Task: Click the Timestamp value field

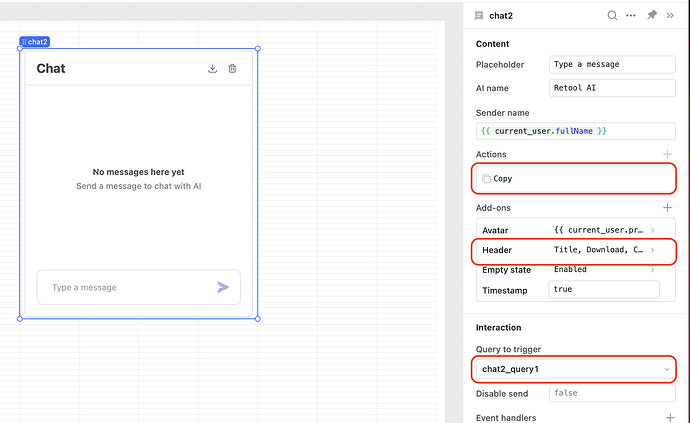Action: click(x=604, y=289)
